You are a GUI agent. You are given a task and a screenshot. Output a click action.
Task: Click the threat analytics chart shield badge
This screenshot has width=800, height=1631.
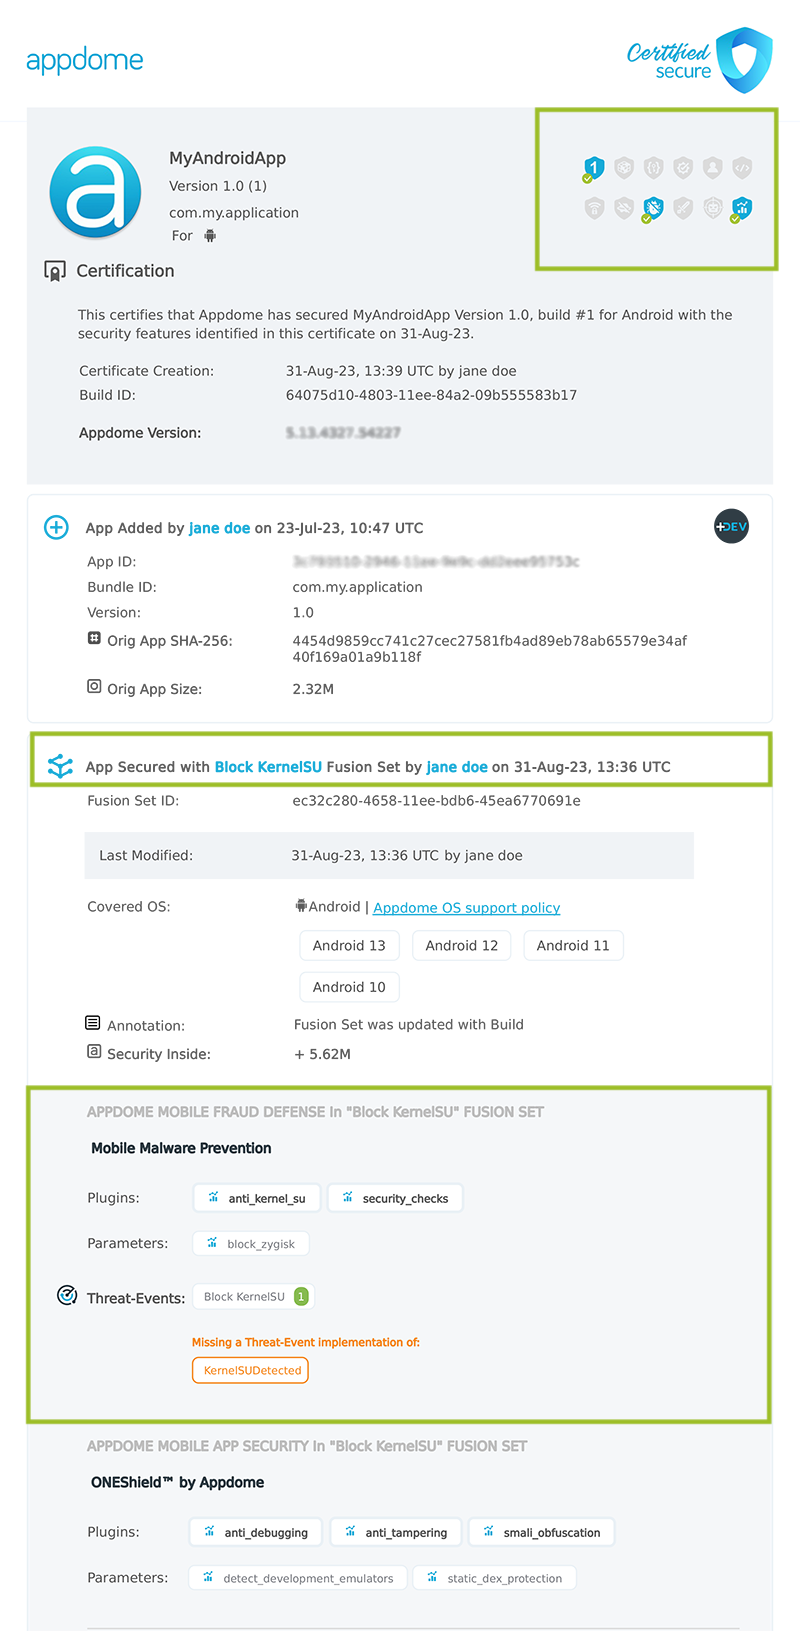[x=741, y=208]
